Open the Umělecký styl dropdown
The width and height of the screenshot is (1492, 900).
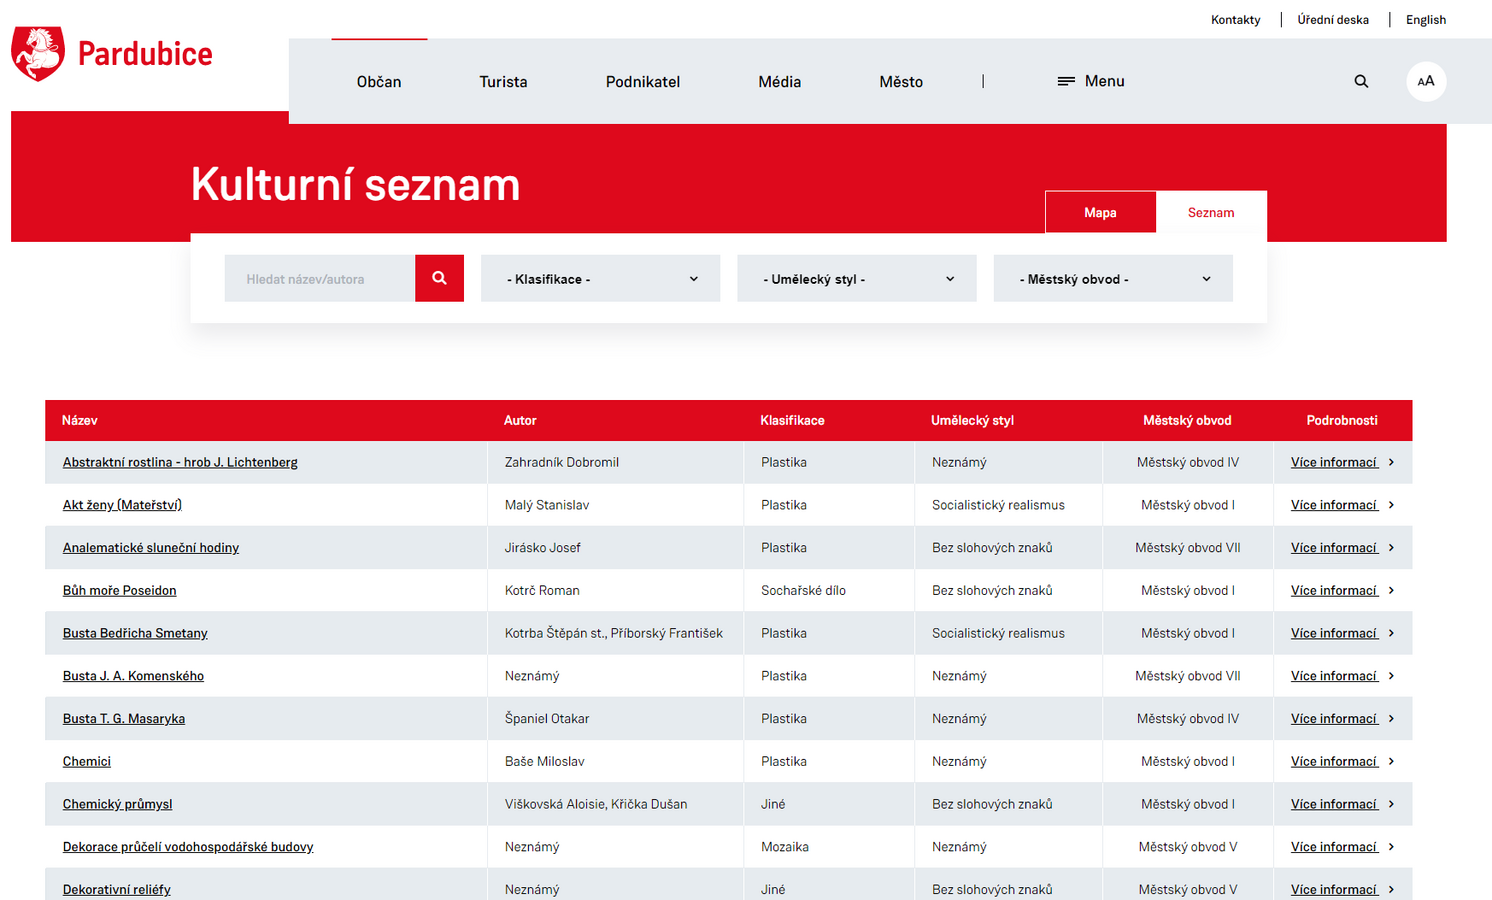(x=856, y=279)
